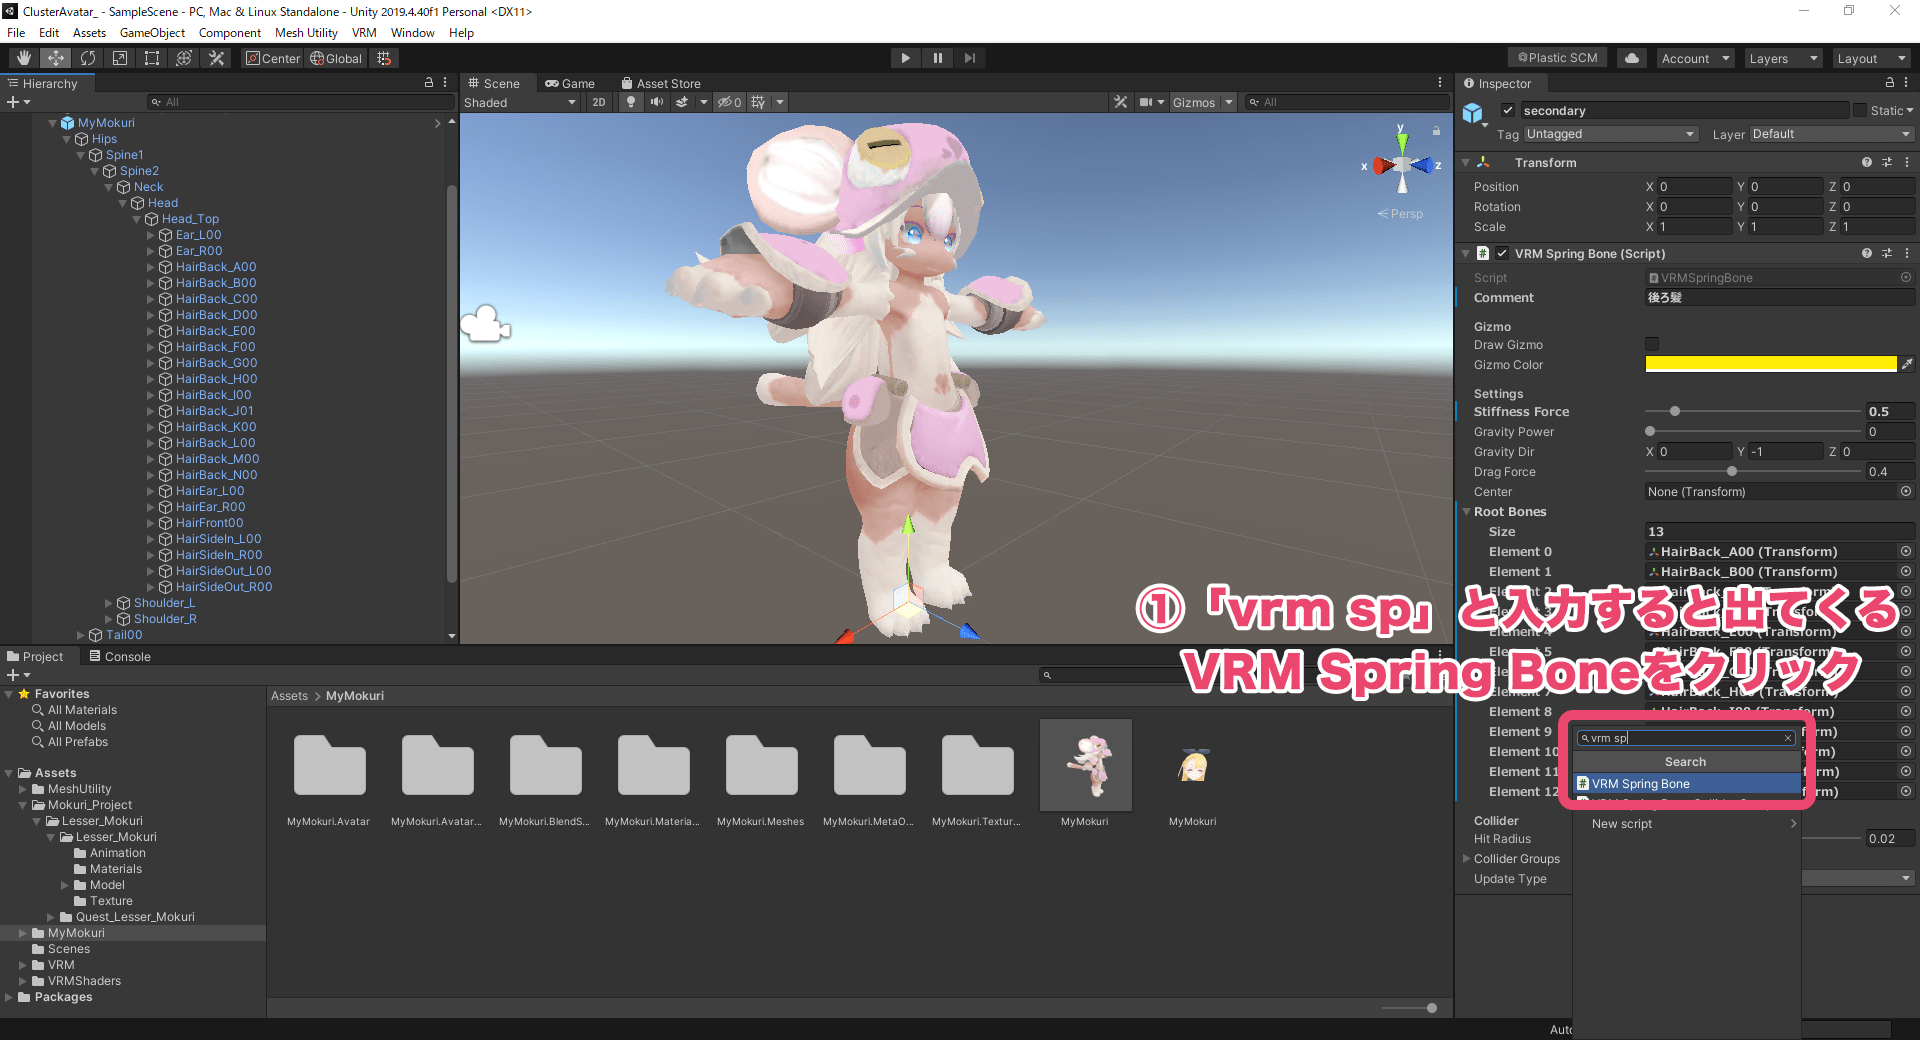Collapse the Root Bones section
The width and height of the screenshot is (1920, 1040).
coord(1467,511)
